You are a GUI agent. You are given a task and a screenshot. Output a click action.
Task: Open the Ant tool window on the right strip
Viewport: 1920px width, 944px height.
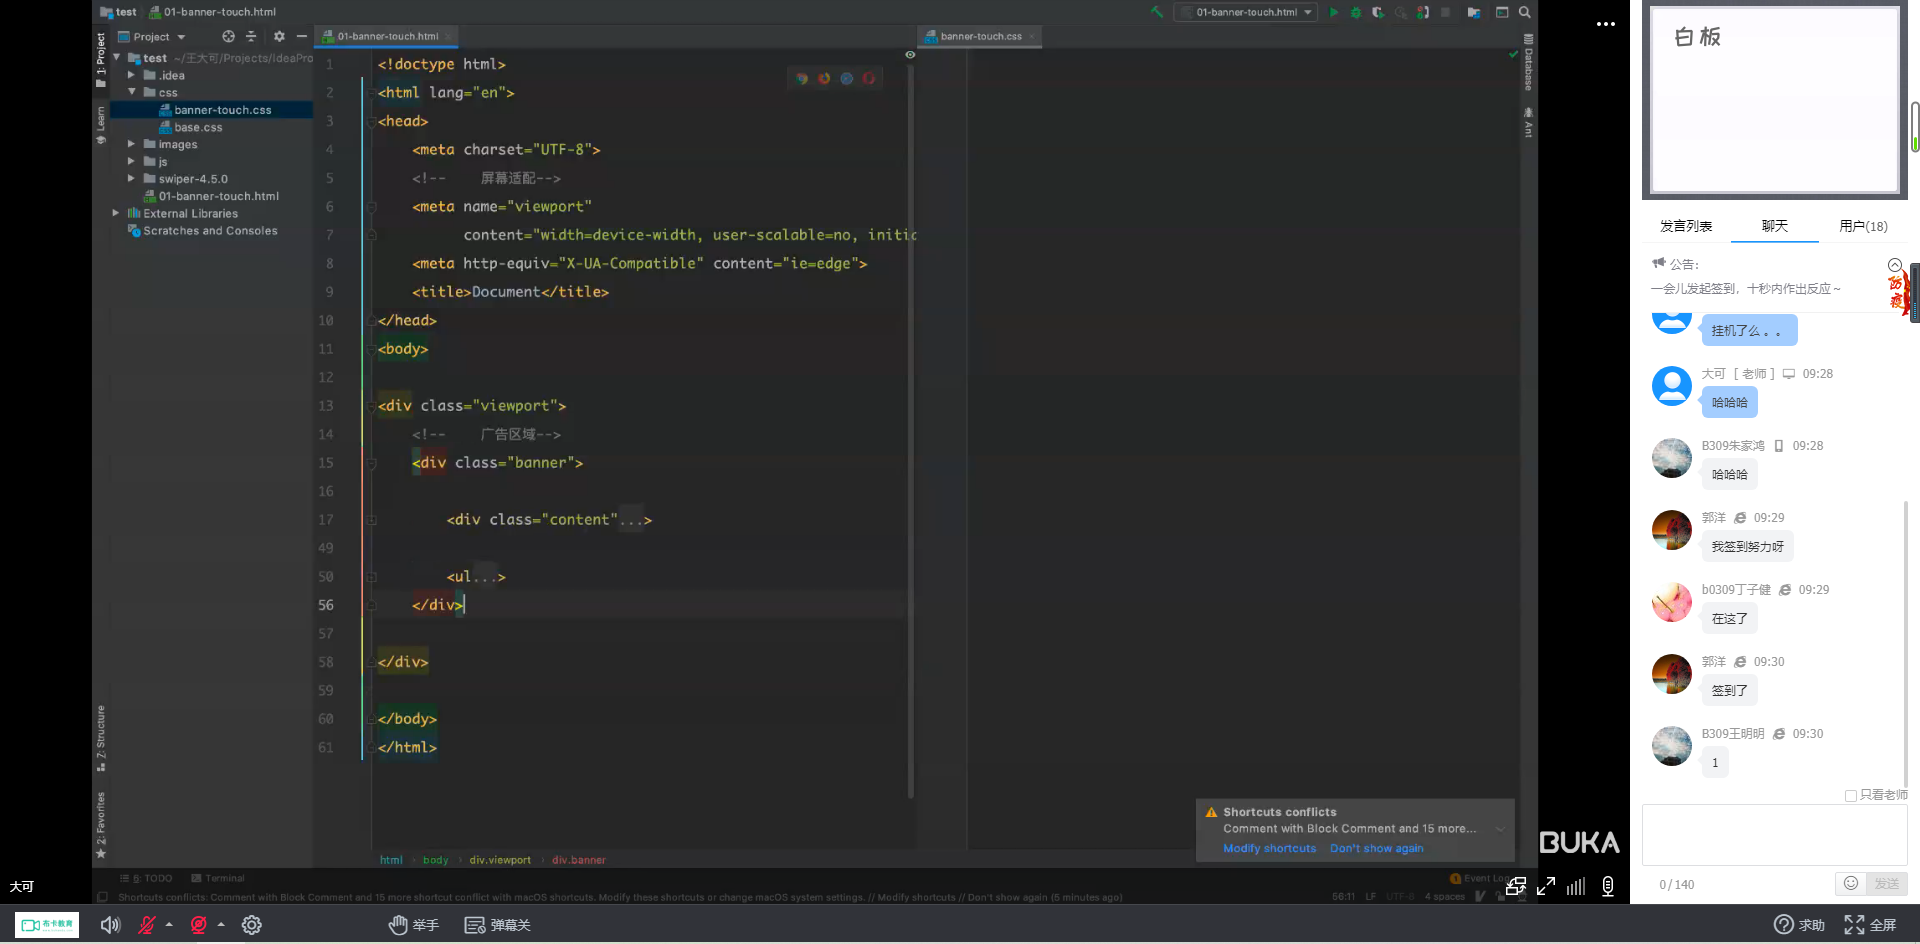coord(1528,122)
